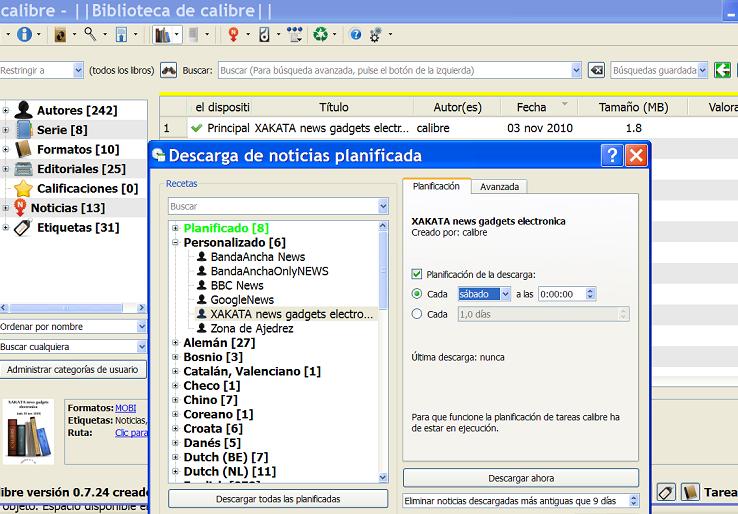This screenshot has width=738, height=514.
Task: Select 'BBC News' in the recipe list
Action: point(237,285)
